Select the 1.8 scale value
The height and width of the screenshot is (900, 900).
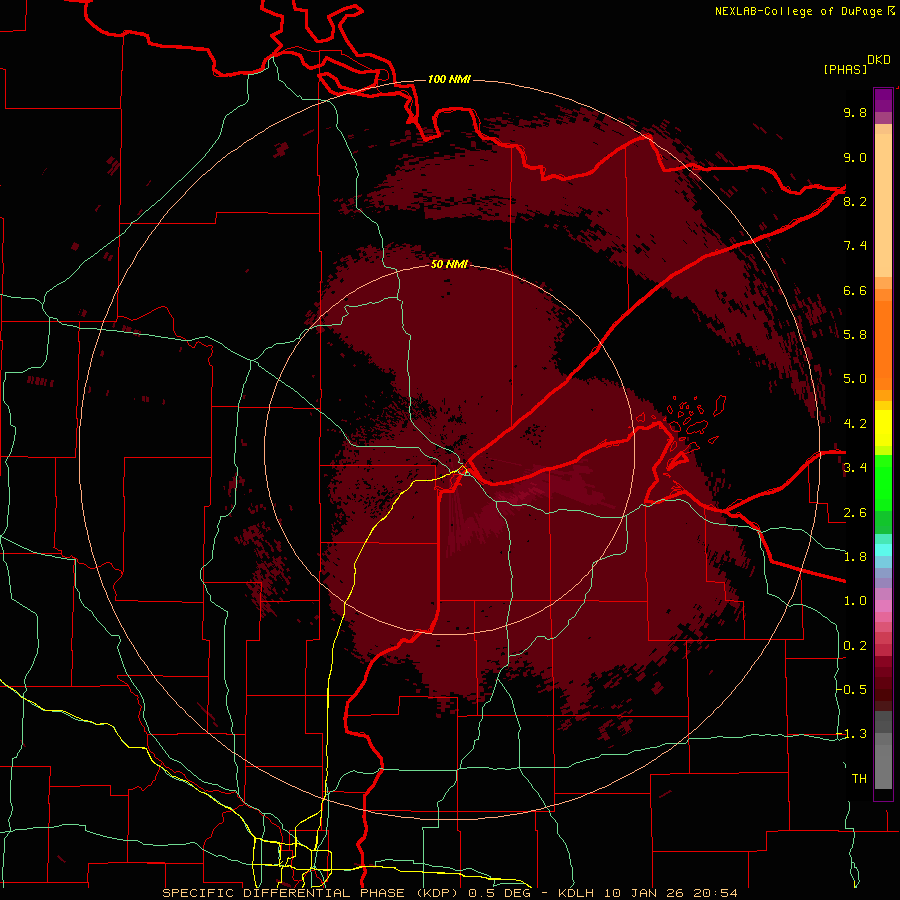coord(855,557)
